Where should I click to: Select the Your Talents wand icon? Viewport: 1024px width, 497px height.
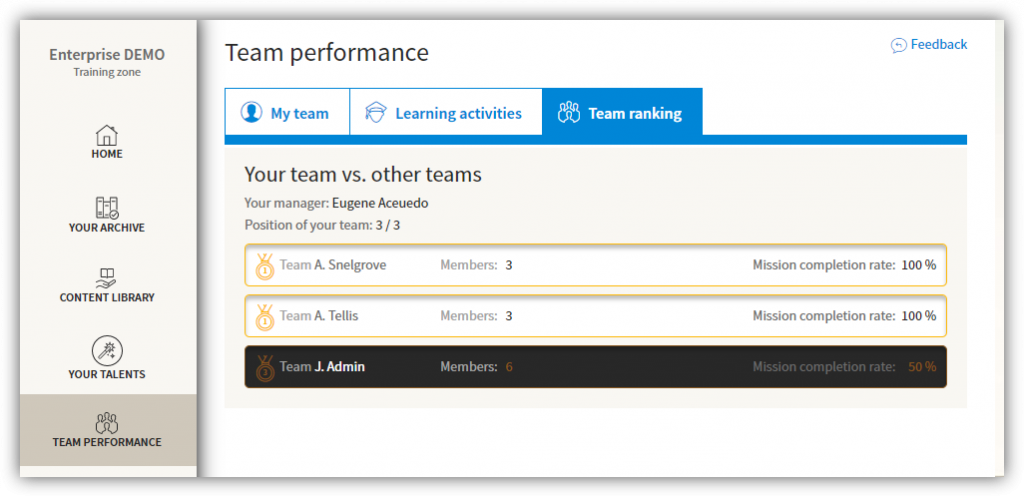(107, 351)
